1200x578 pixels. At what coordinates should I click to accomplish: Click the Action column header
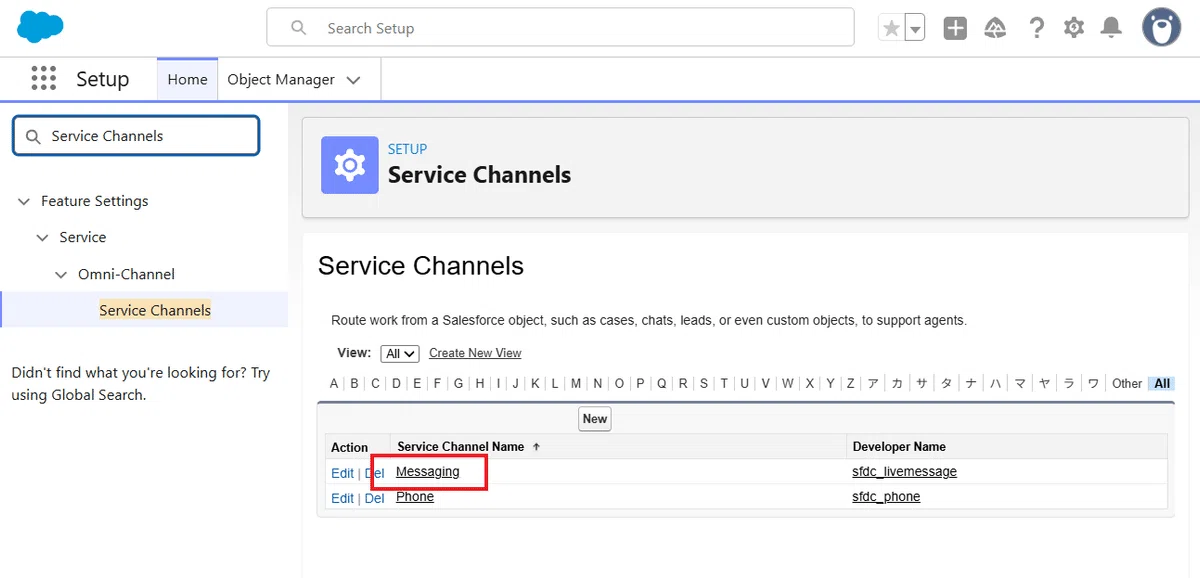pyautogui.click(x=350, y=448)
